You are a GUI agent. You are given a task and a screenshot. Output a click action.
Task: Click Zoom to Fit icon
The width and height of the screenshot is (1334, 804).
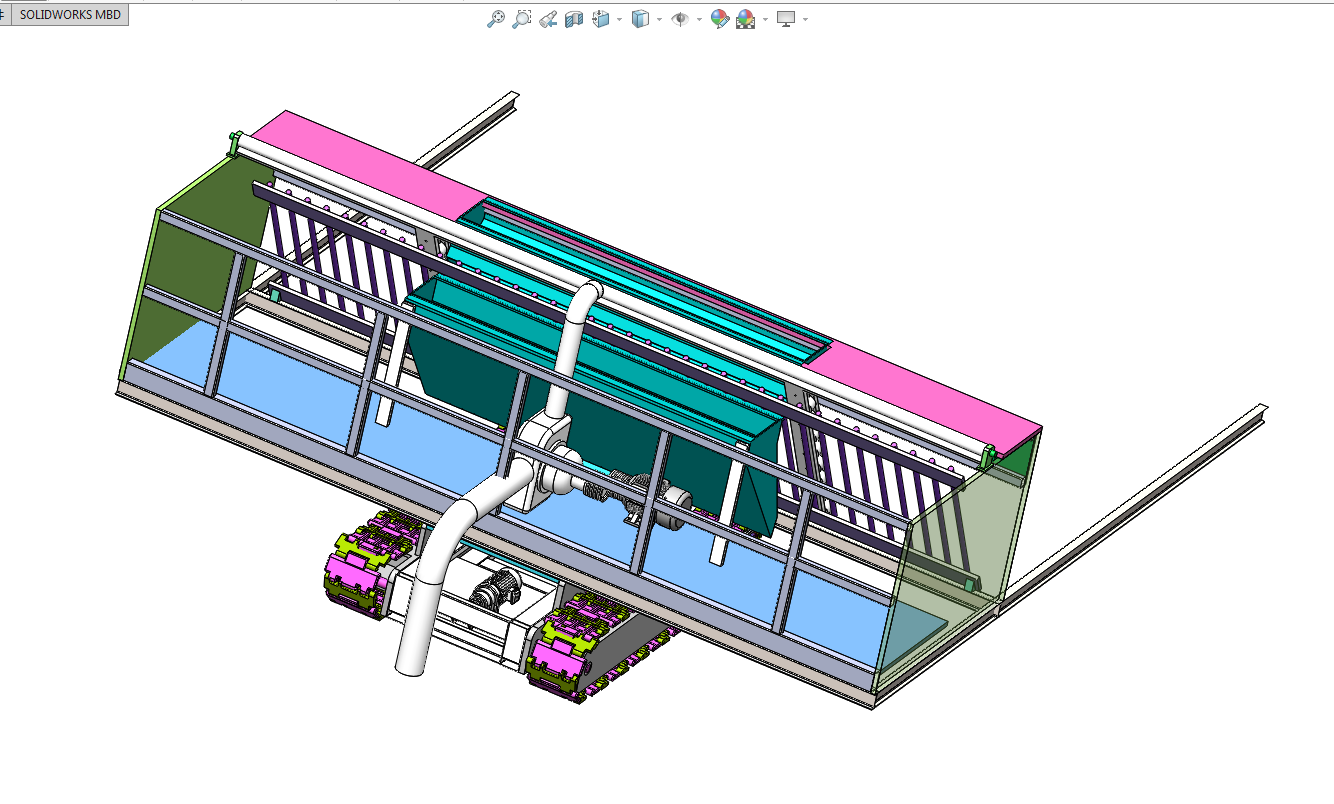pyautogui.click(x=495, y=18)
